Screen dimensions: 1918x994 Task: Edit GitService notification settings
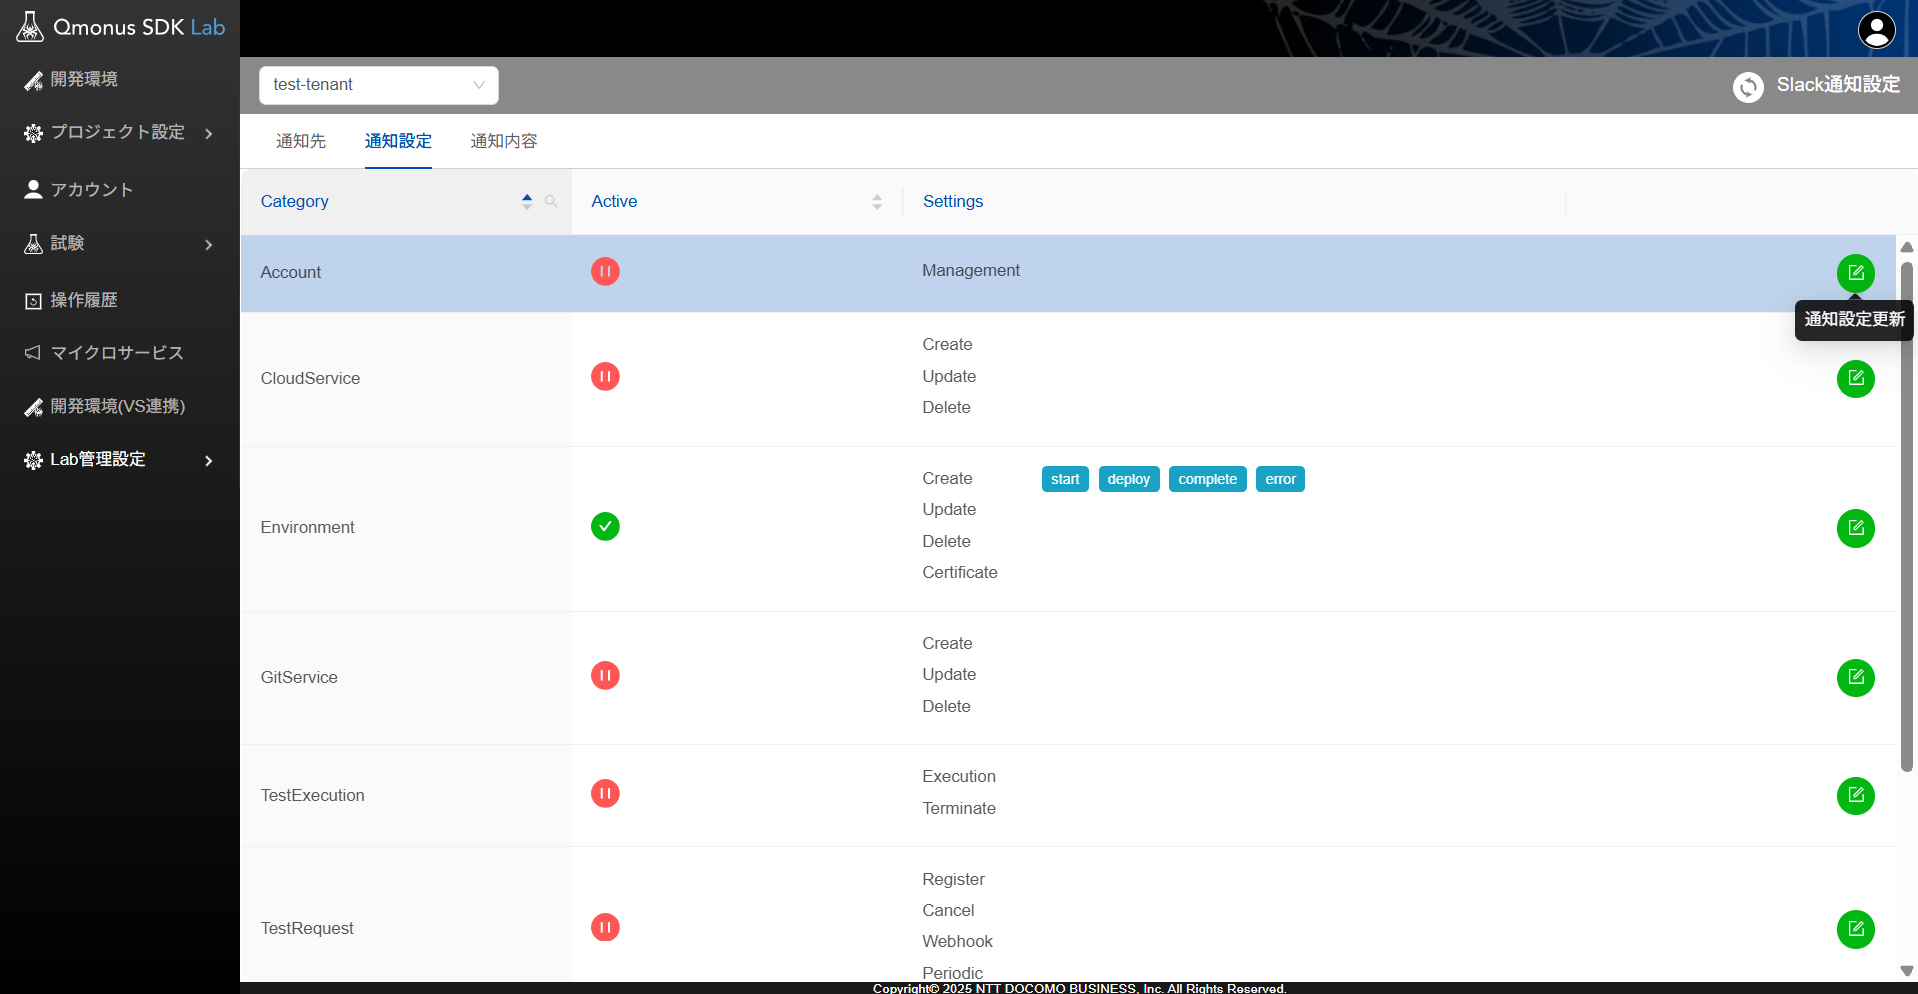[1855, 678]
